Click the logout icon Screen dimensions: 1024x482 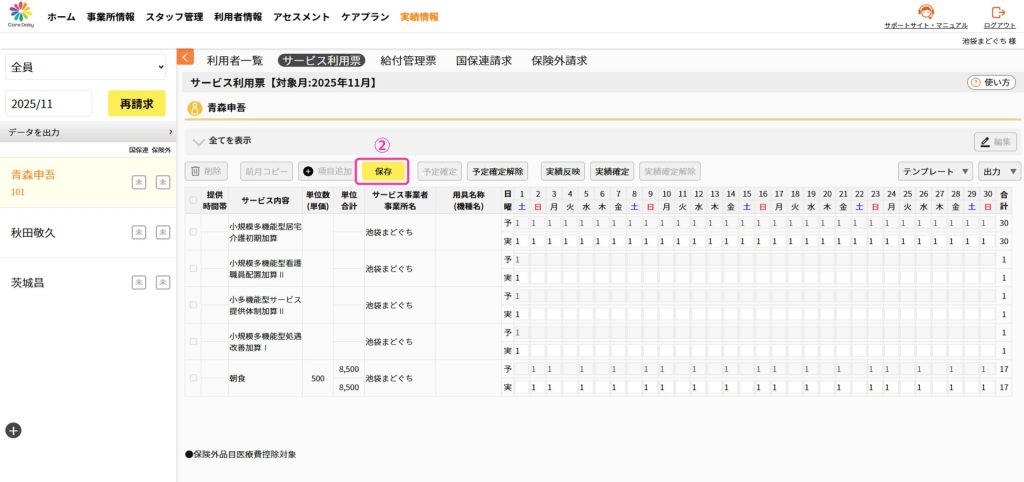998,12
